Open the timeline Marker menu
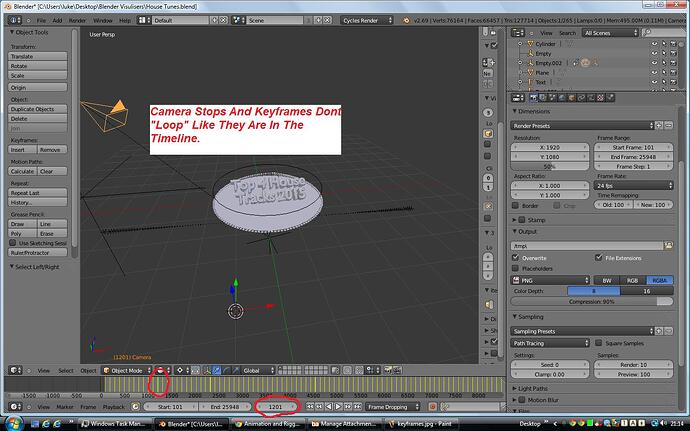The height and width of the screenshot is (431, 690). 65,407
